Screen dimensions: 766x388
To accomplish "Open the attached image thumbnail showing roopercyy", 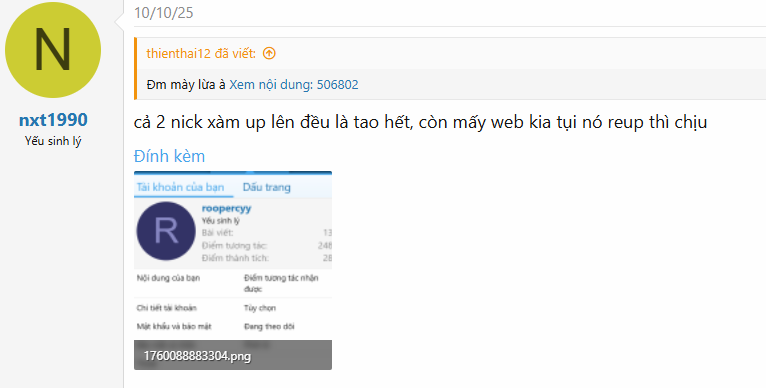I will [x=233, y=270].
